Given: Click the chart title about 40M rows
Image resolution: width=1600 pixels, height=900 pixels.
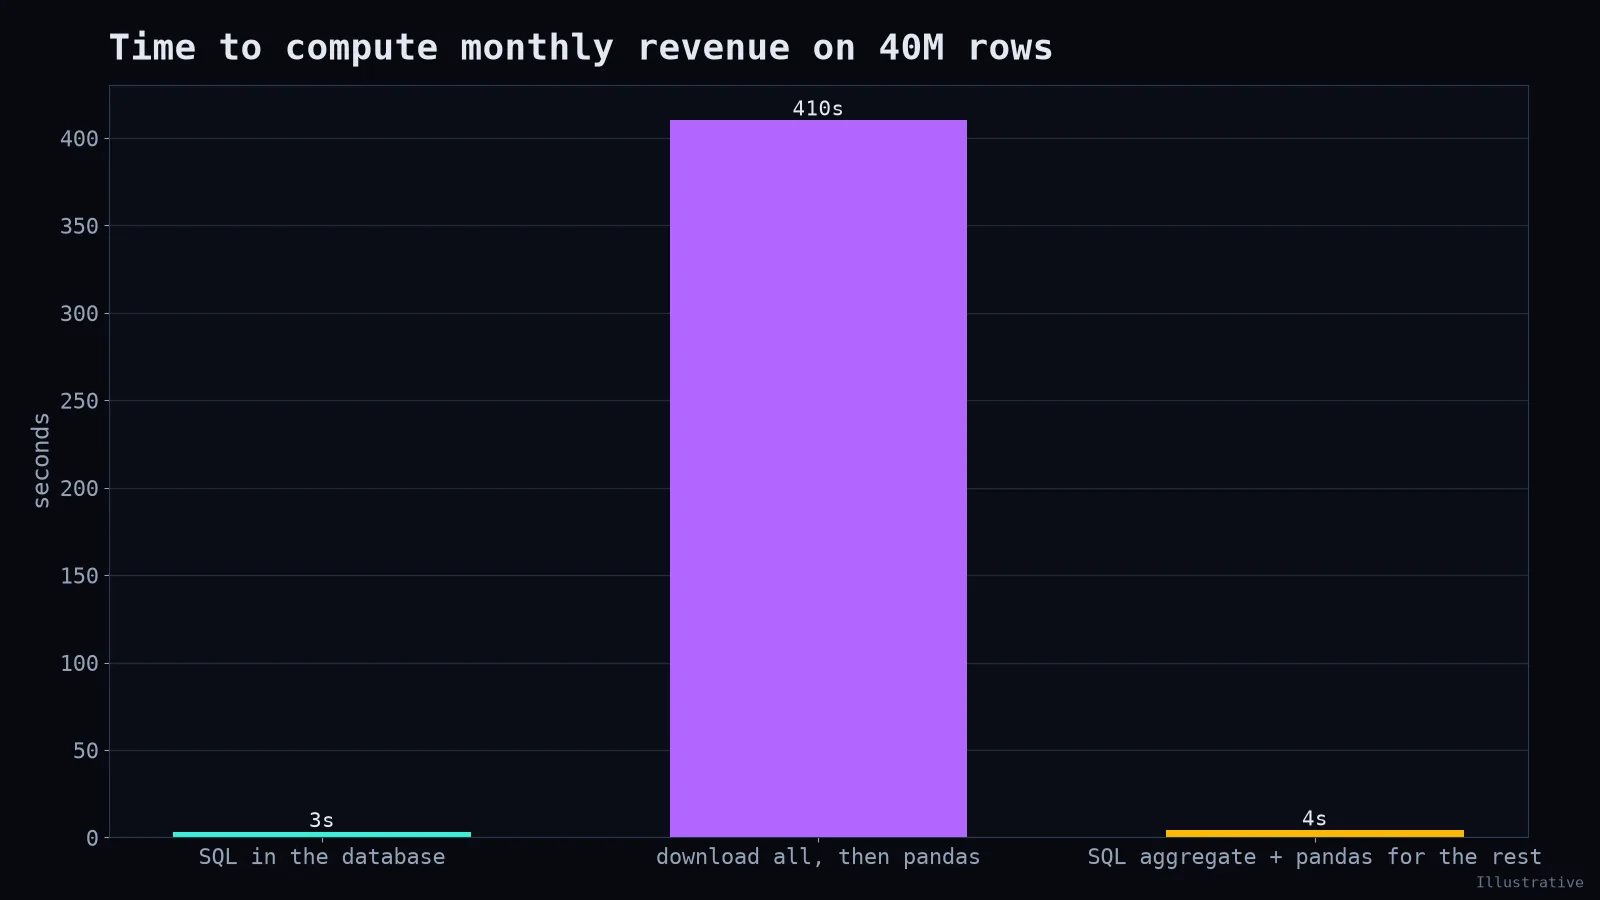Looking at the screenshot, I should point(581,48).
